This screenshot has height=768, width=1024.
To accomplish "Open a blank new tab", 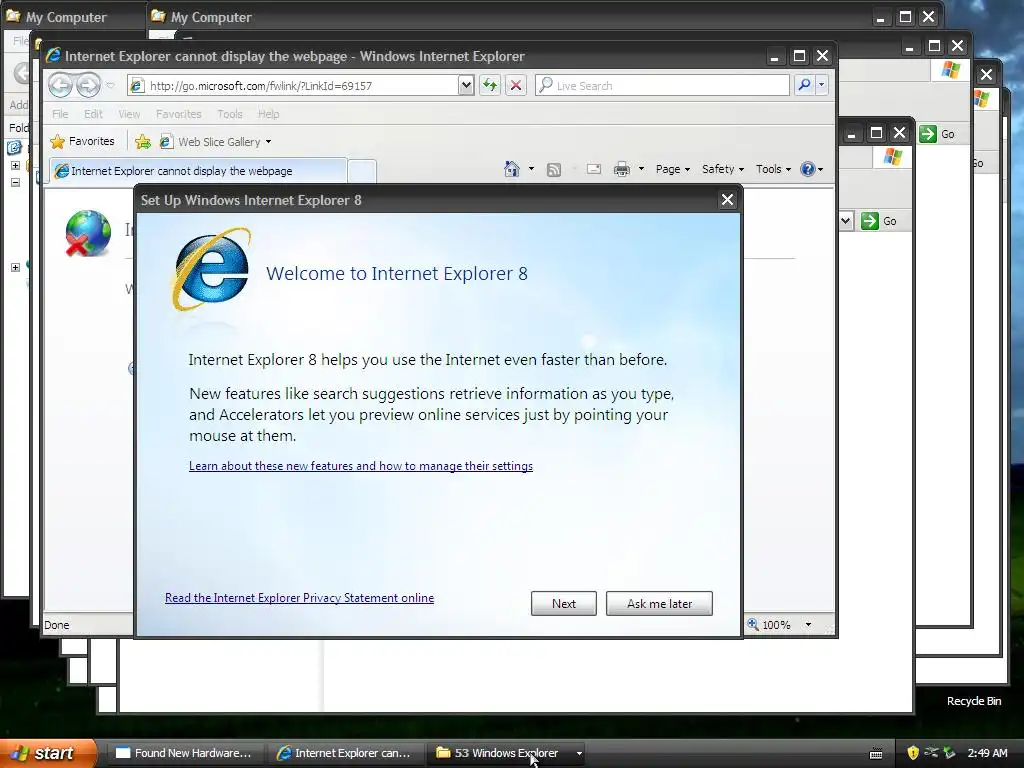I will [362, 171].
